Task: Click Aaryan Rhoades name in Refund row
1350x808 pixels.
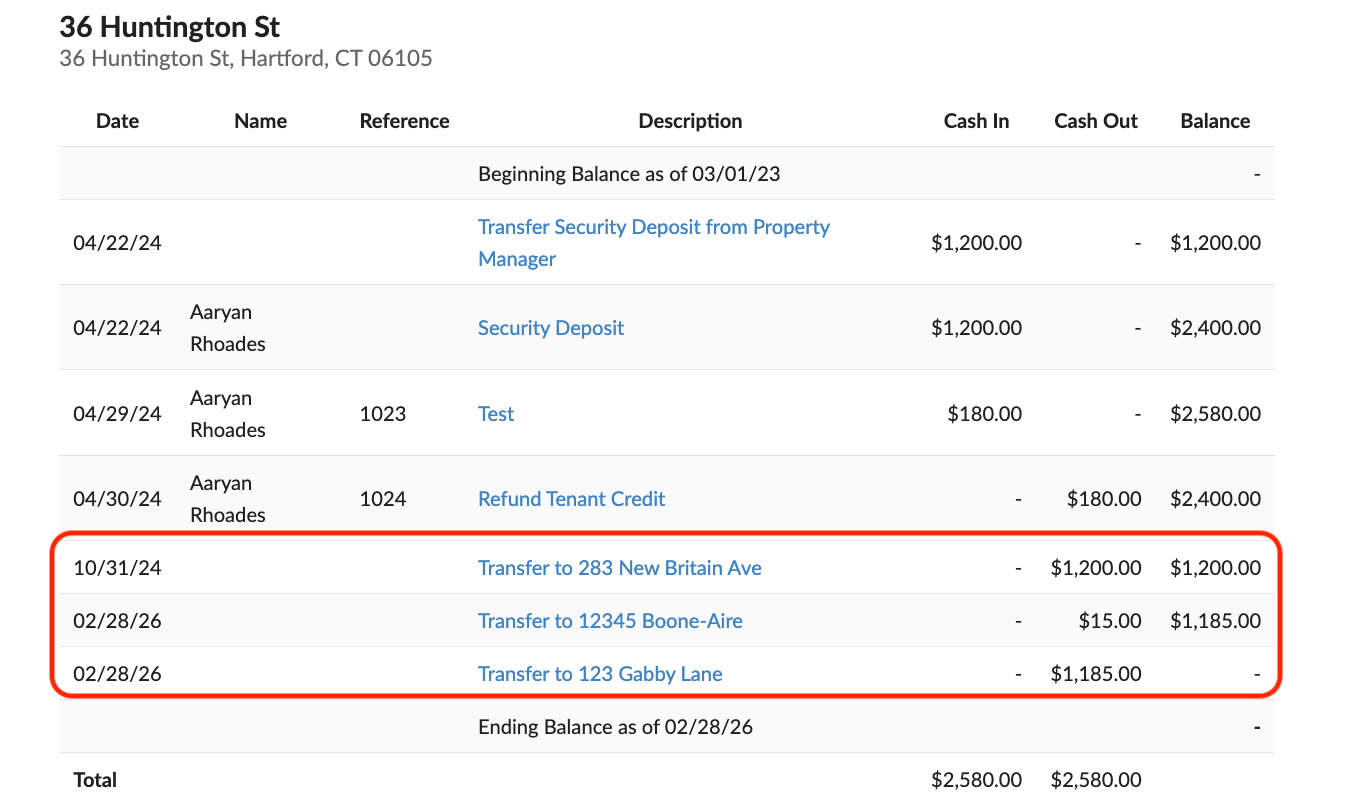Action: pos(228,499)
